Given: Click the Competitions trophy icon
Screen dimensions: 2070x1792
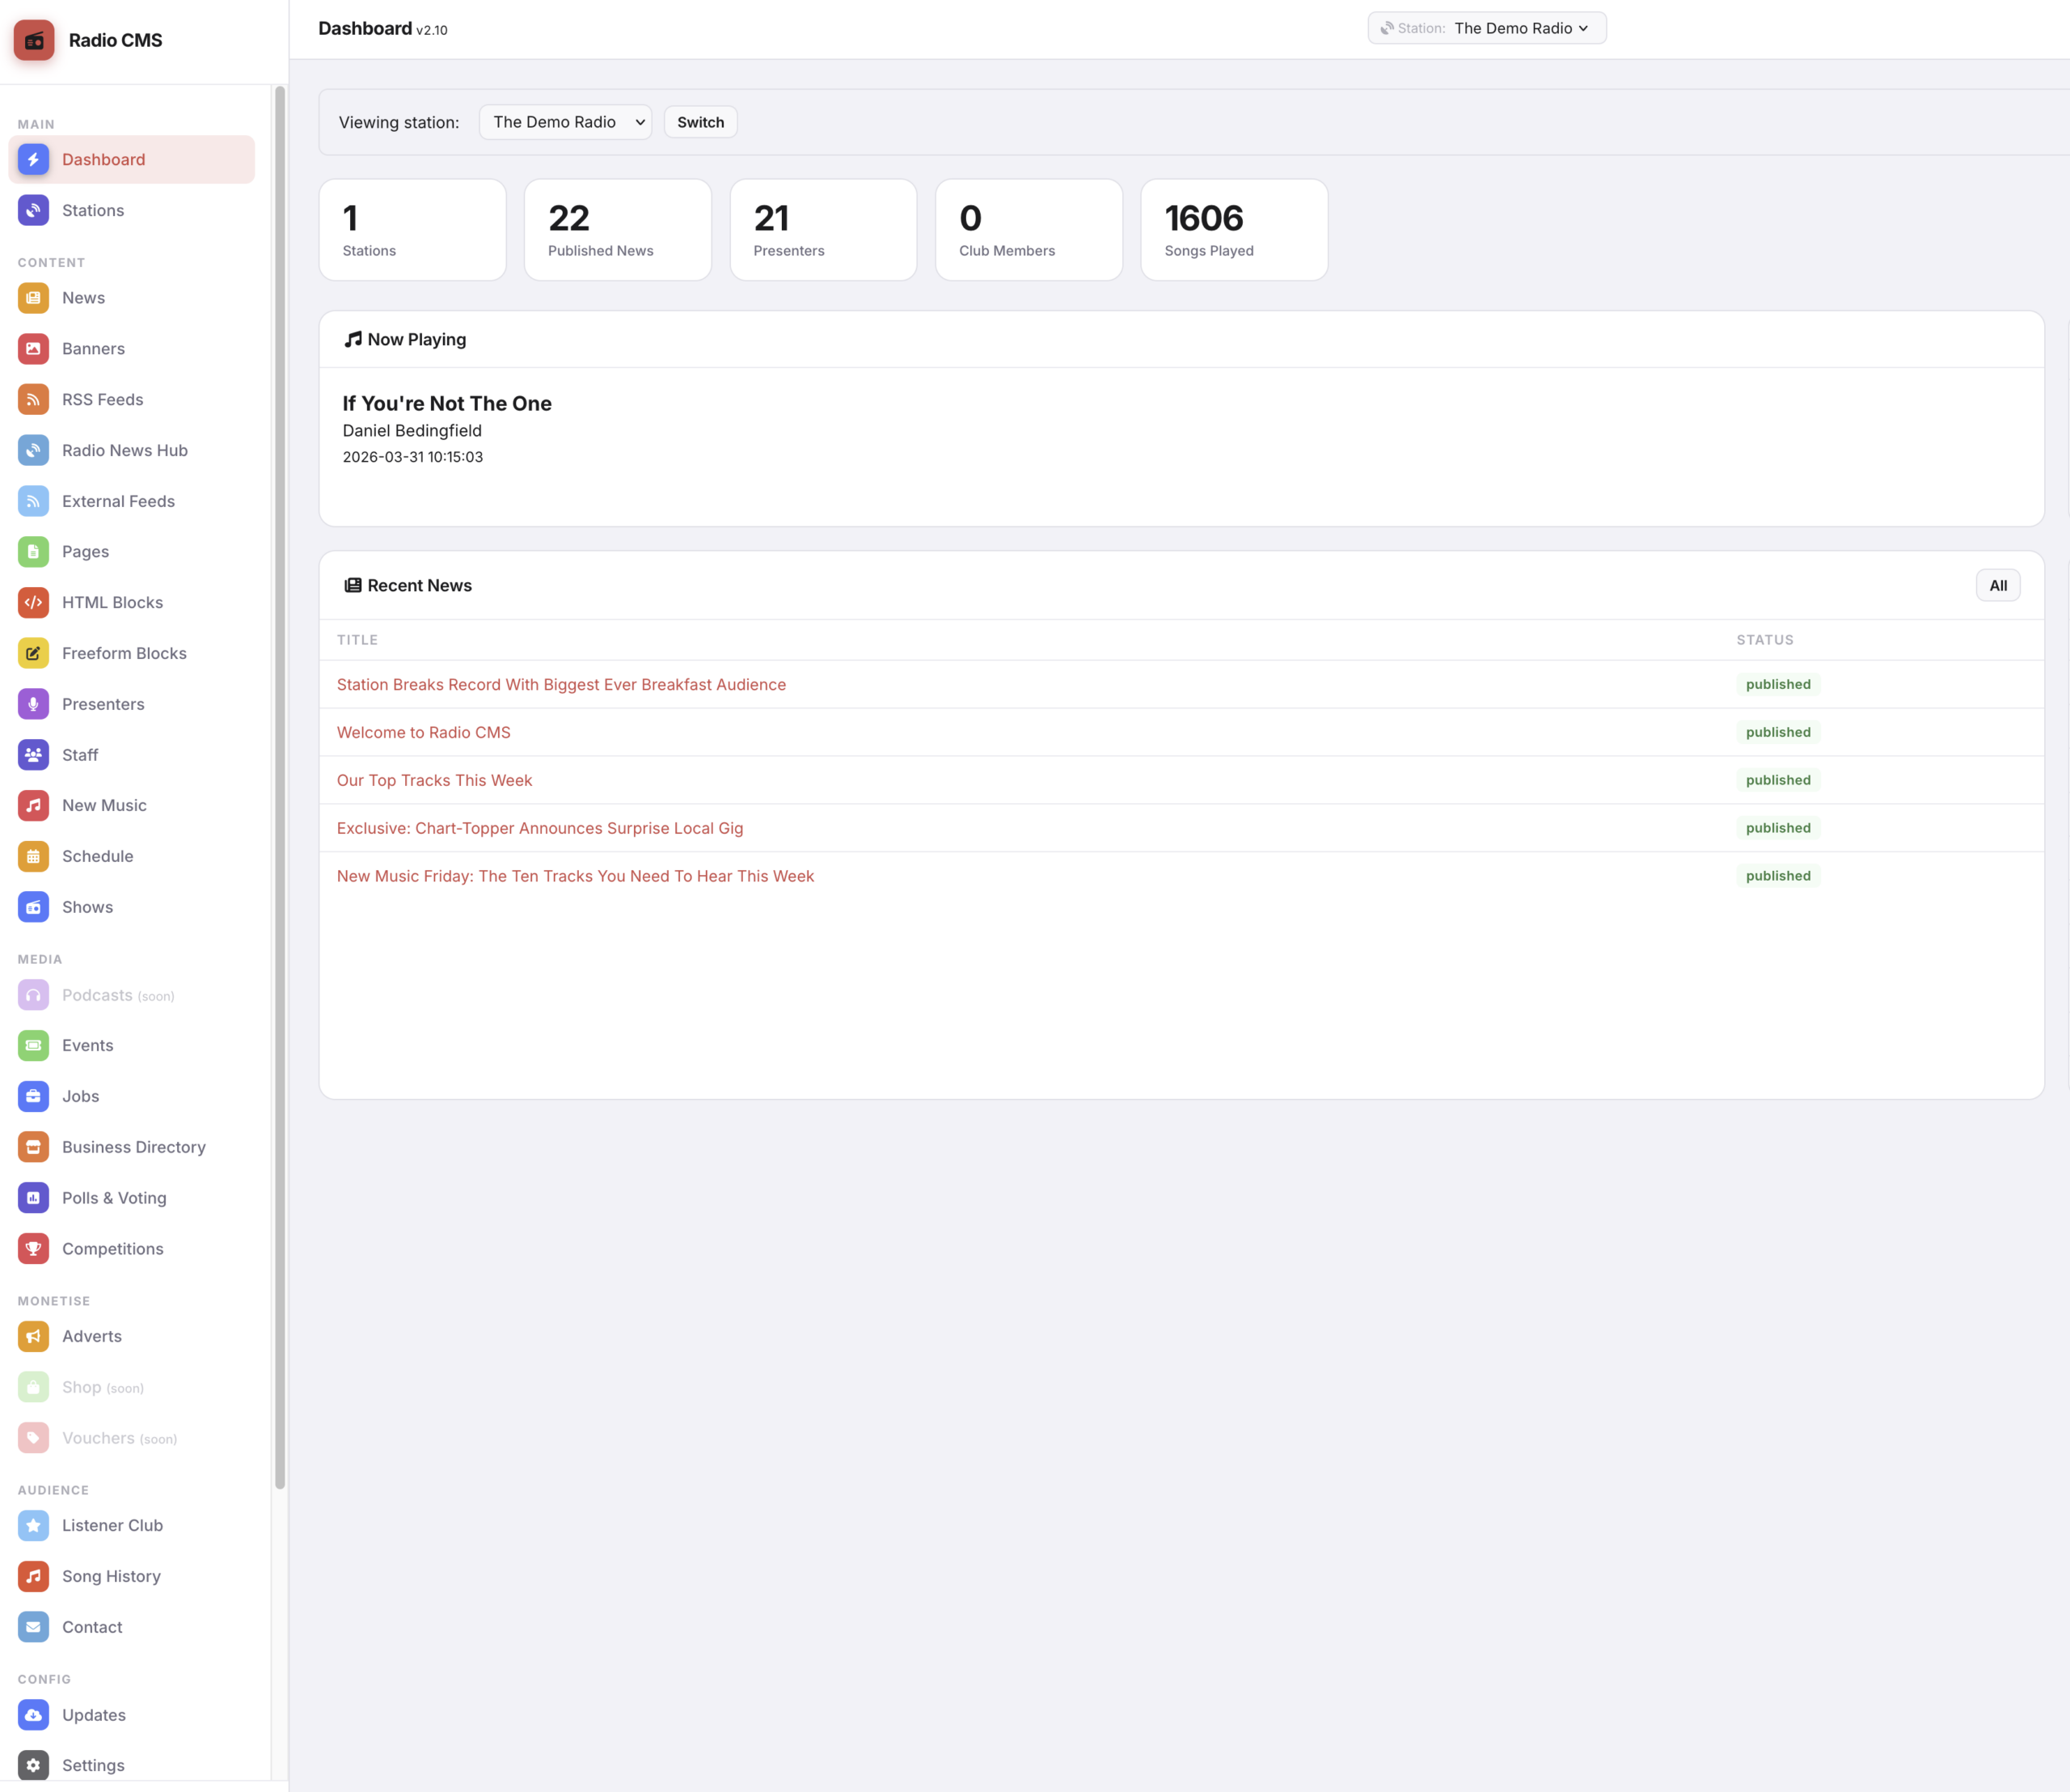Looking at the screenshot, I should tap(33, 1249).
